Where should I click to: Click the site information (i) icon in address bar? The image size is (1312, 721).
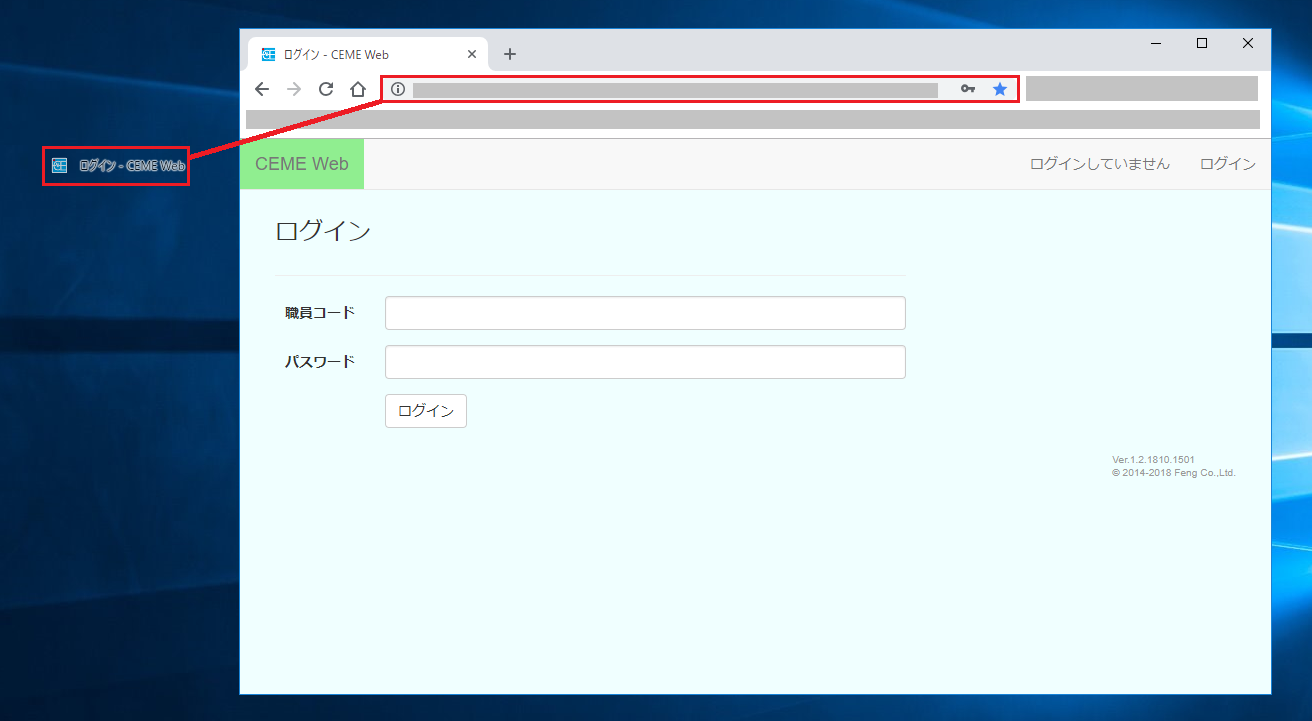397,89
